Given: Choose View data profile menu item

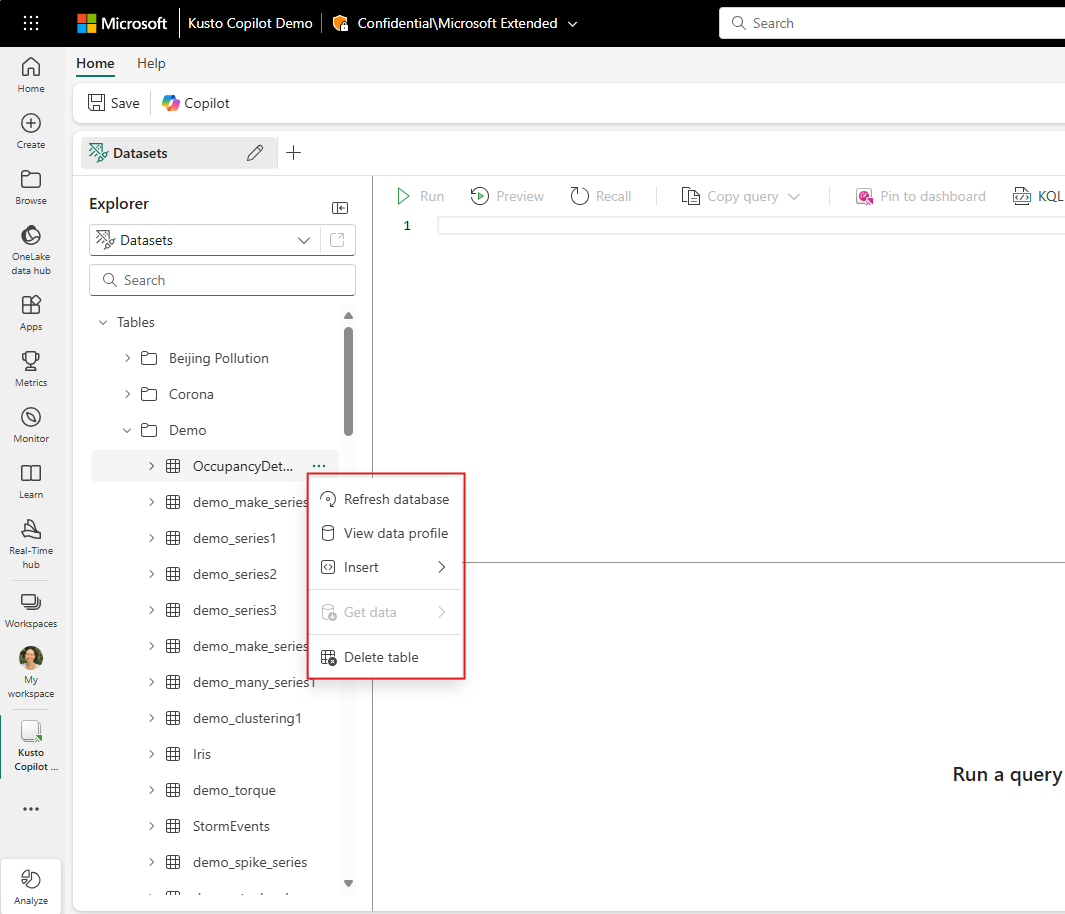Looking at the screenshot, I should [395, 533].
